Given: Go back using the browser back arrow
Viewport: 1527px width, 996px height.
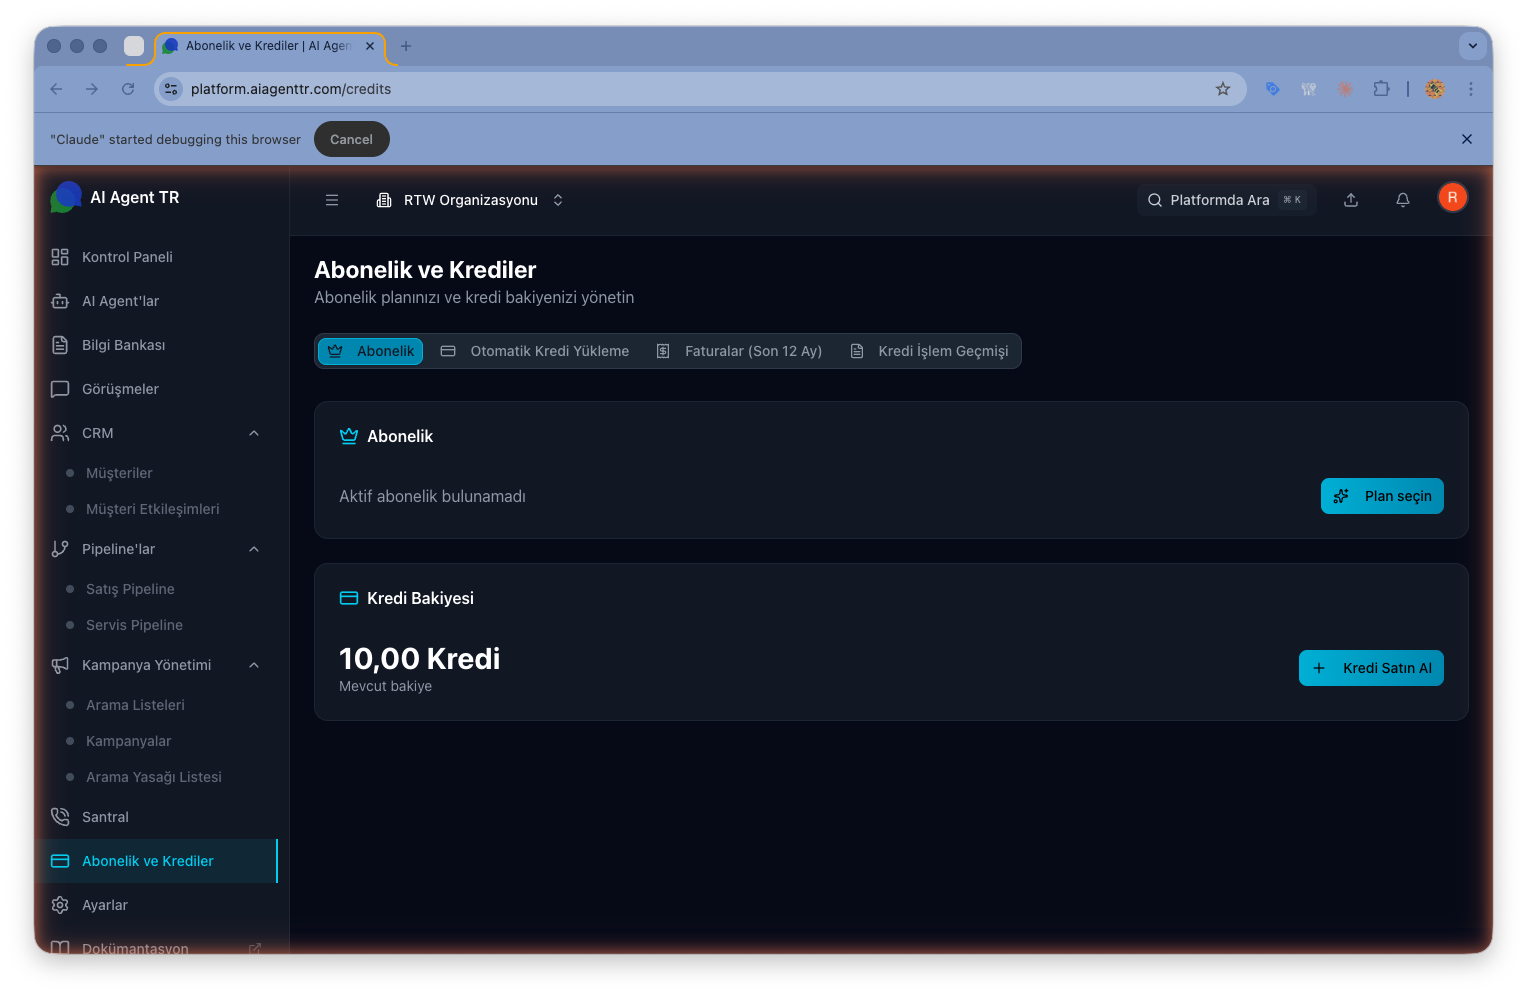Looking at the screenshot, I should coord(56,89).
